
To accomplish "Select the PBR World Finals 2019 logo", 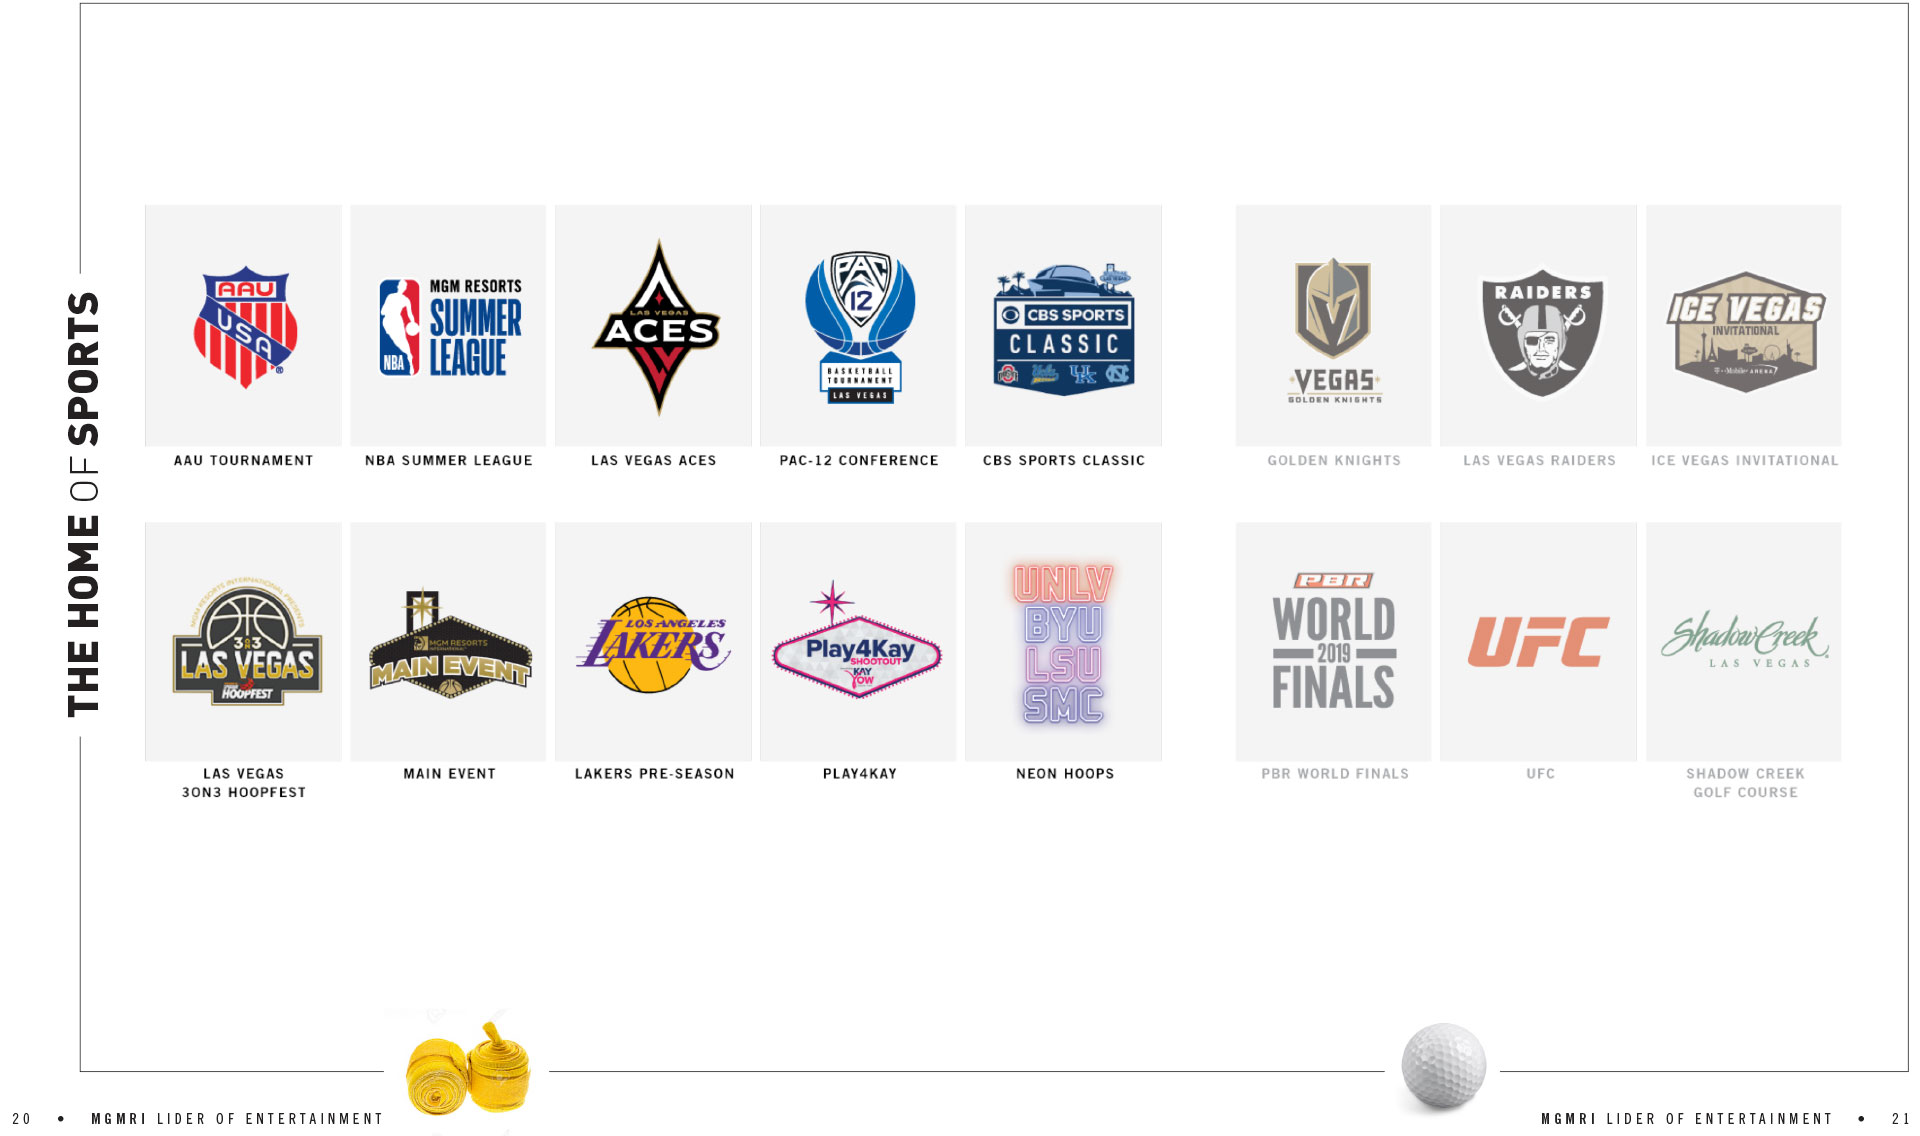I will 1334,641.
